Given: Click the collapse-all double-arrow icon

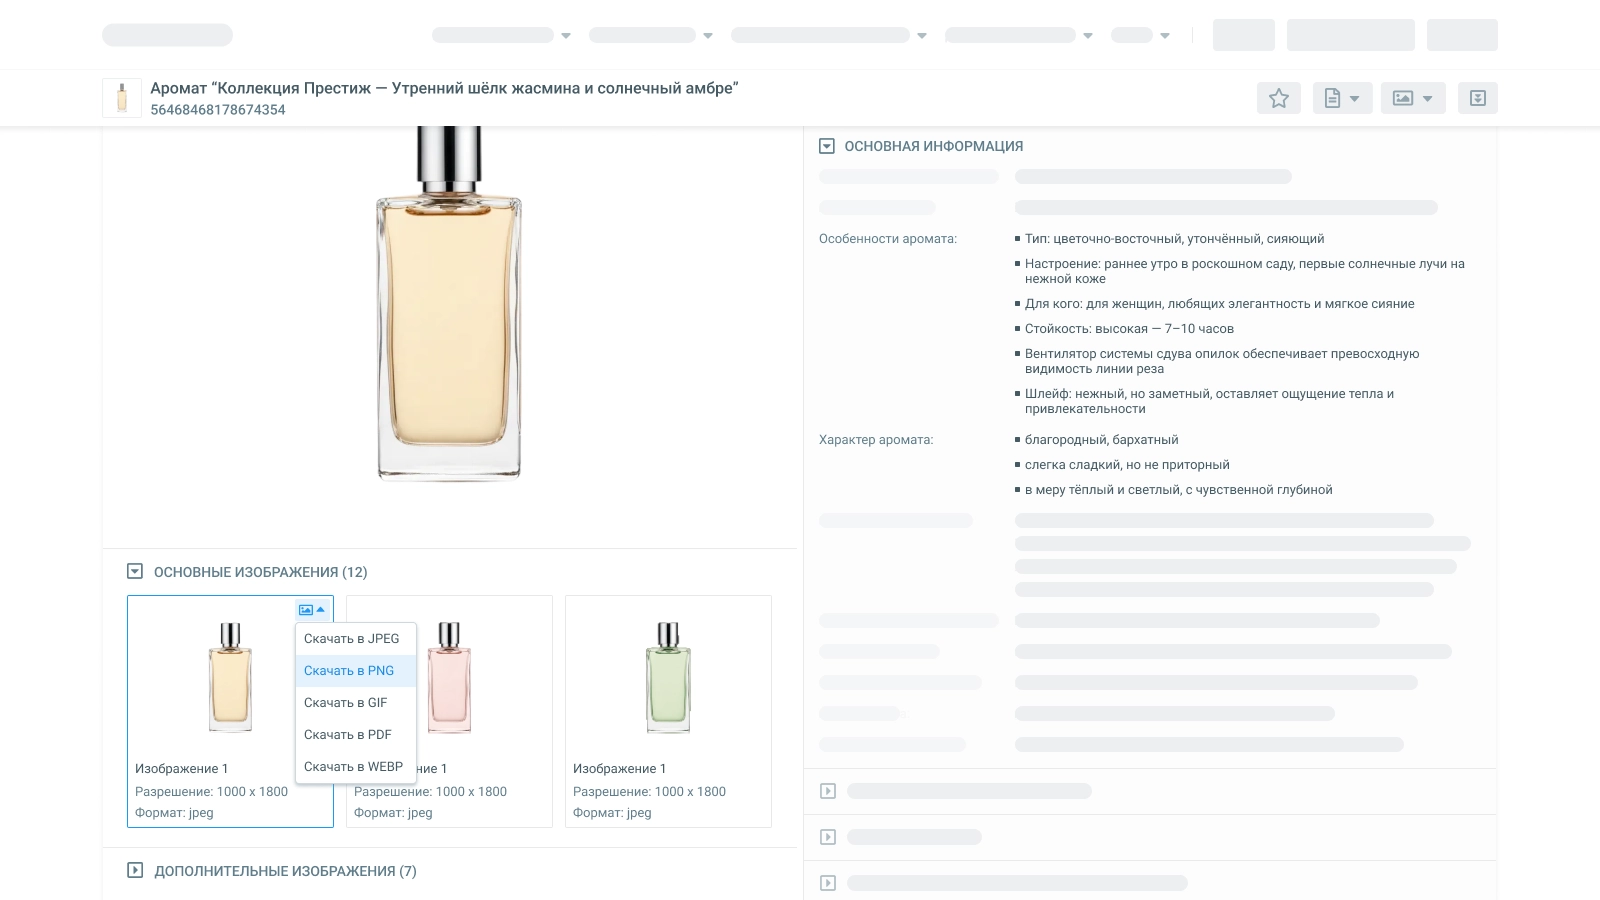Looking at the screenshot, I should click(1477, 98).
